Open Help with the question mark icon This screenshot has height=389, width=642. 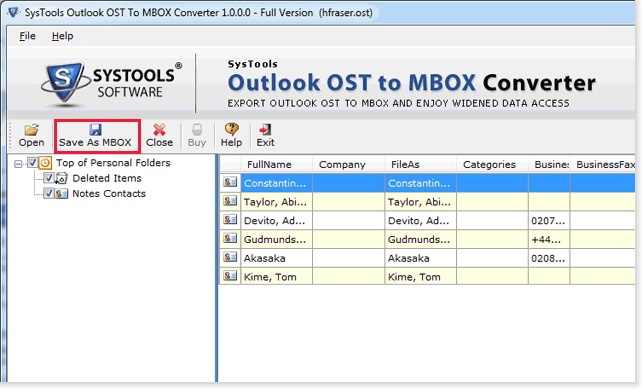tap(231, 130)
